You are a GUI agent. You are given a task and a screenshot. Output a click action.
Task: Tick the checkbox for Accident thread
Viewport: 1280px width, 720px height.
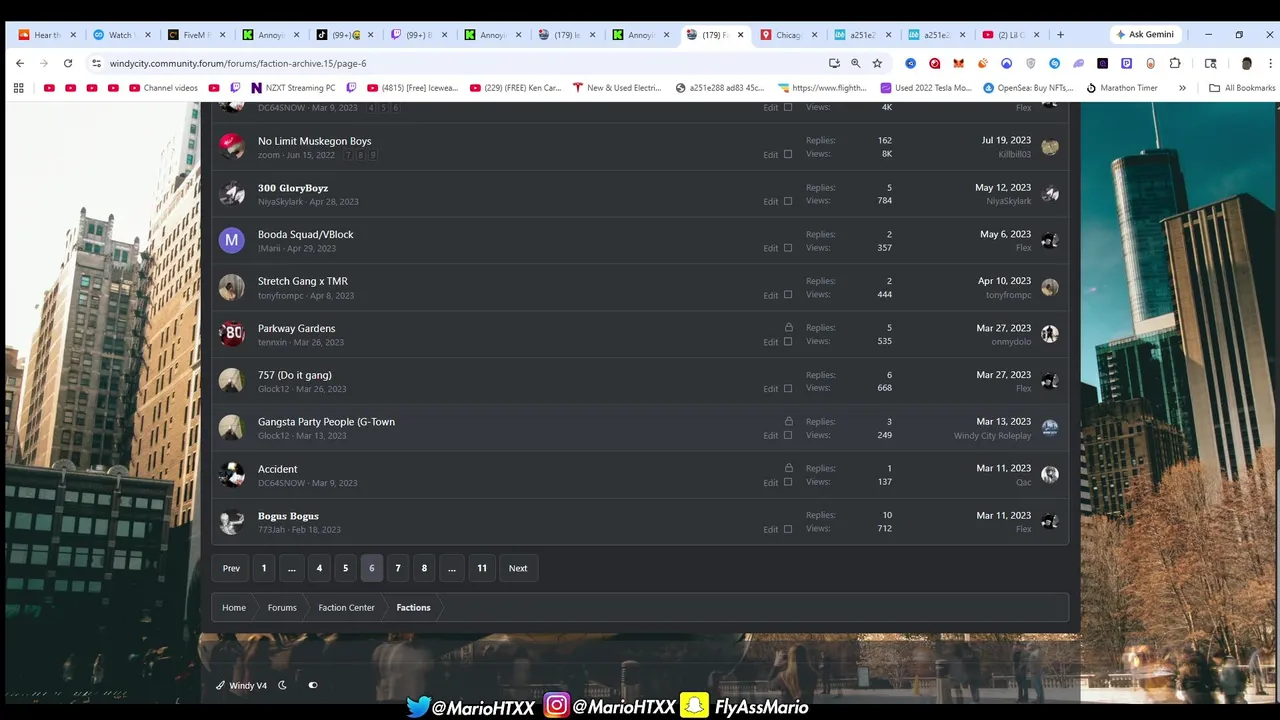tap(788, 482)
